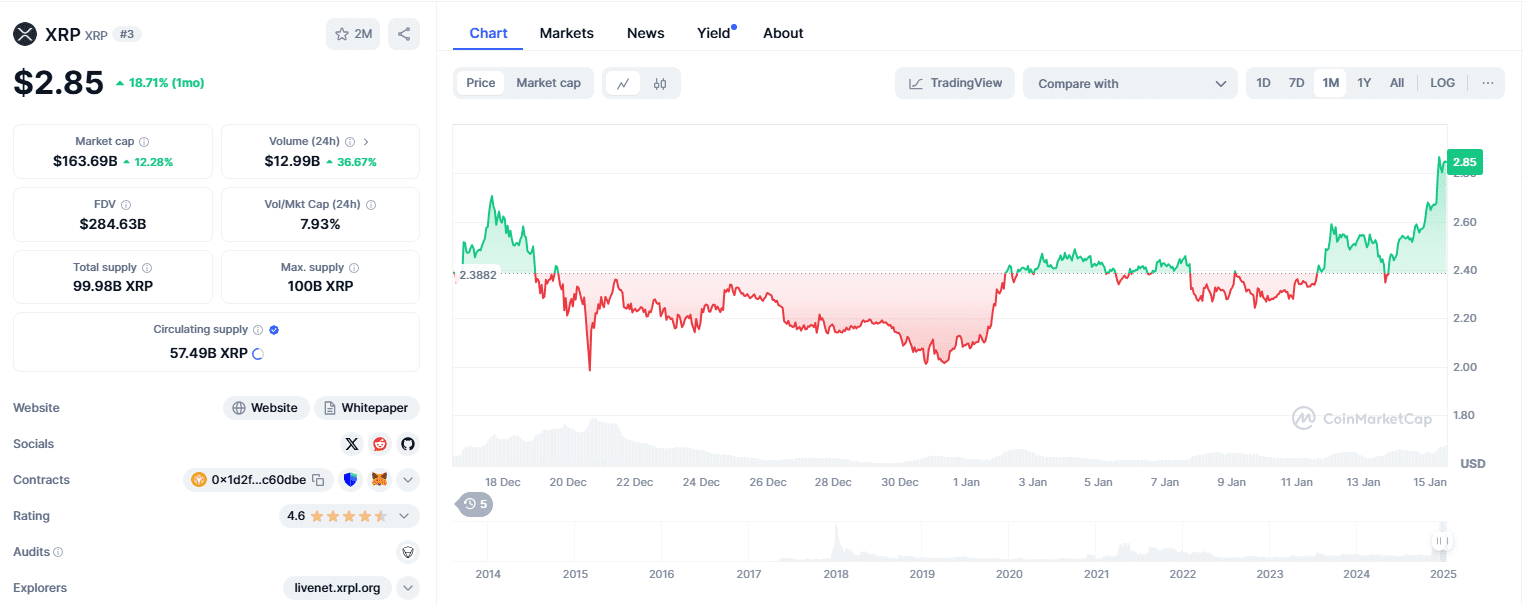Image resolution: width=1524 pixels, height=605 pixels.
Task: Share the XRP page via share icon
Action: (404, 34)
